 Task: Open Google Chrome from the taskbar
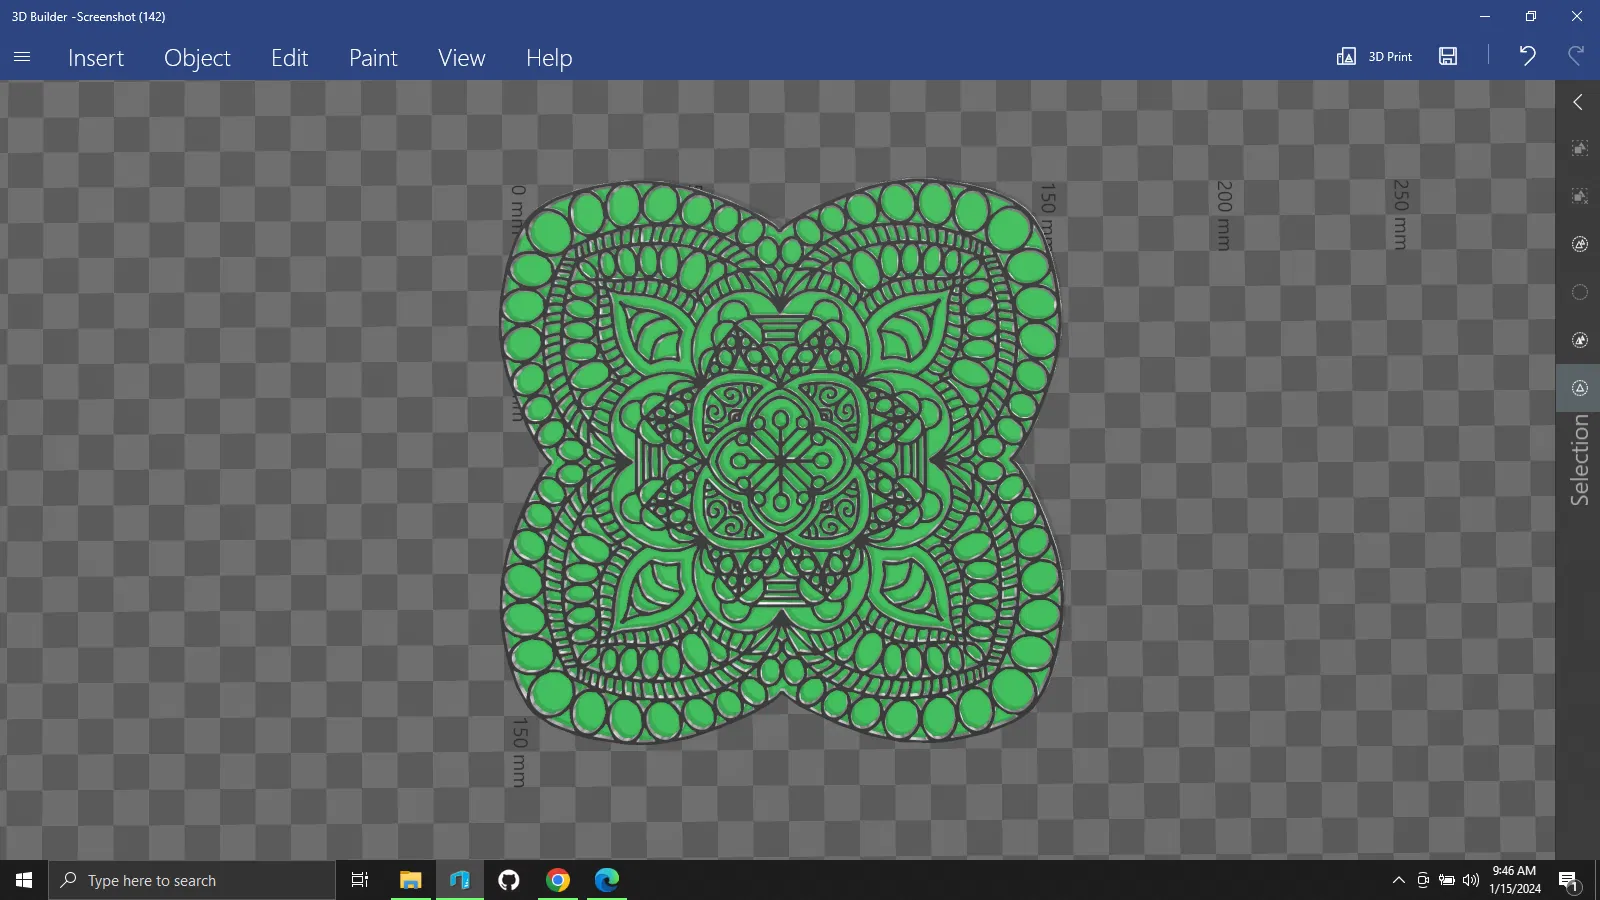click(x=558, y=880)
